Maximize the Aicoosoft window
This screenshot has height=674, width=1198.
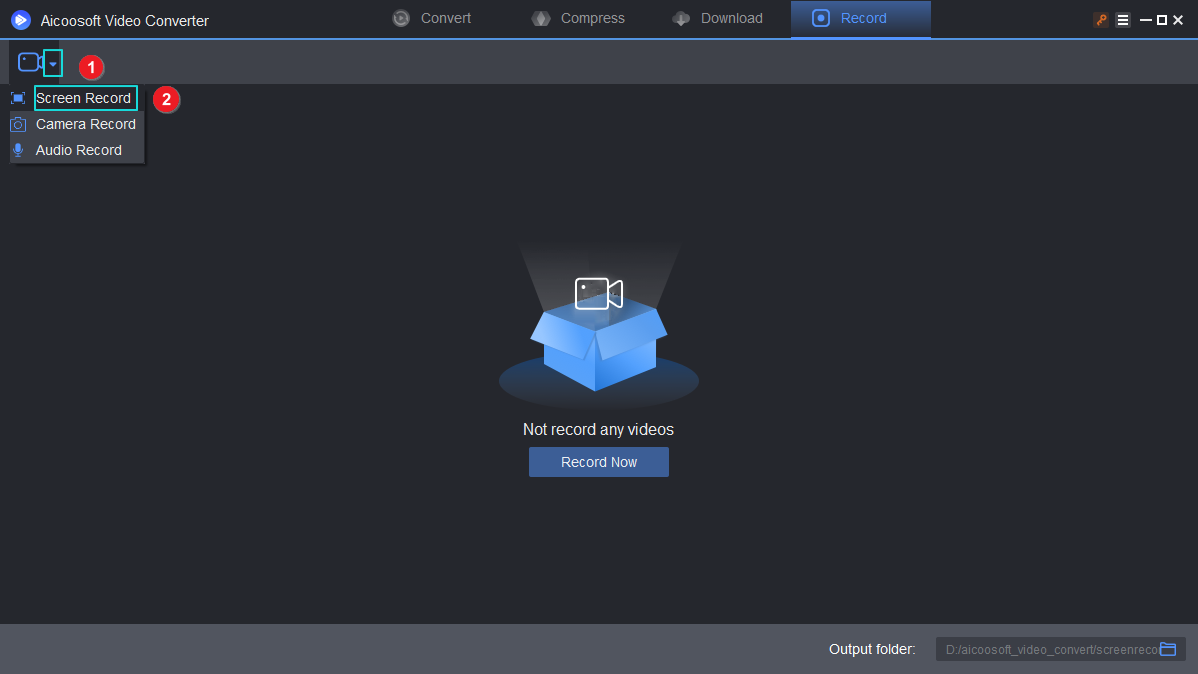click(1161, 21)
